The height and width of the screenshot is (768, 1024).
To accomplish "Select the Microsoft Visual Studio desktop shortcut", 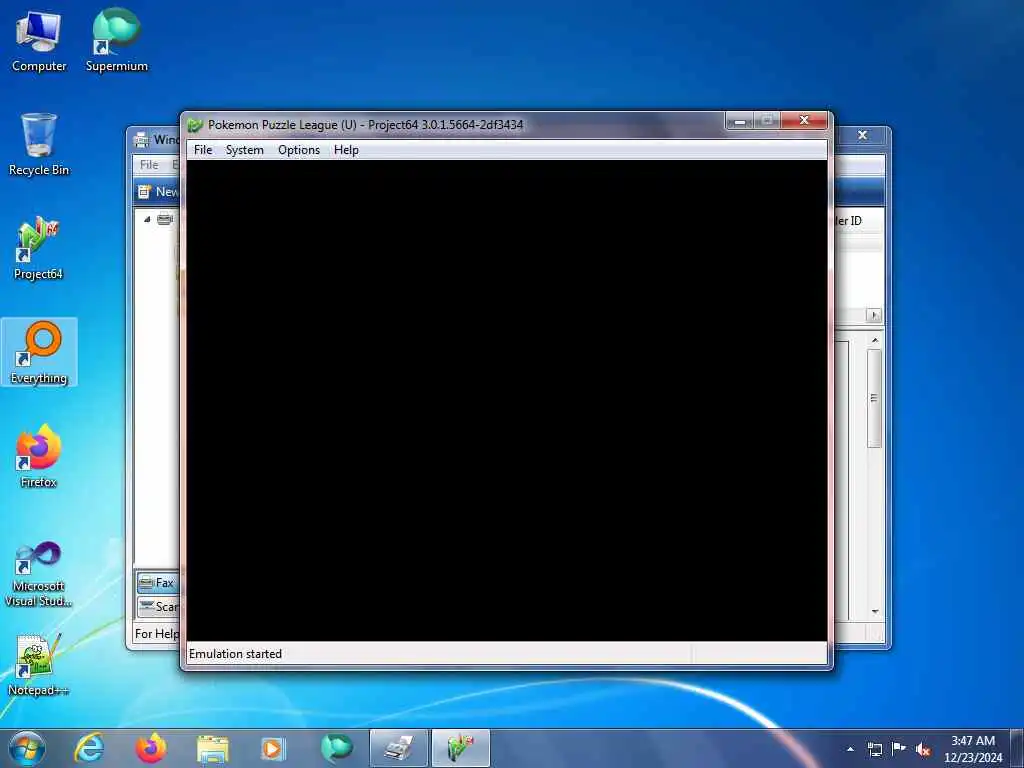I will pos(38,575).
